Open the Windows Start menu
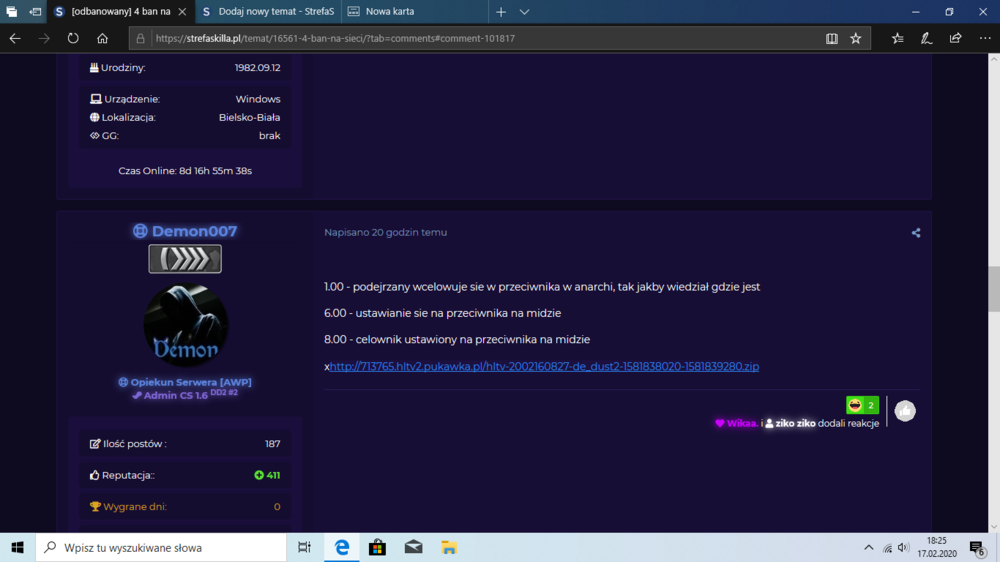 point(17,547)
